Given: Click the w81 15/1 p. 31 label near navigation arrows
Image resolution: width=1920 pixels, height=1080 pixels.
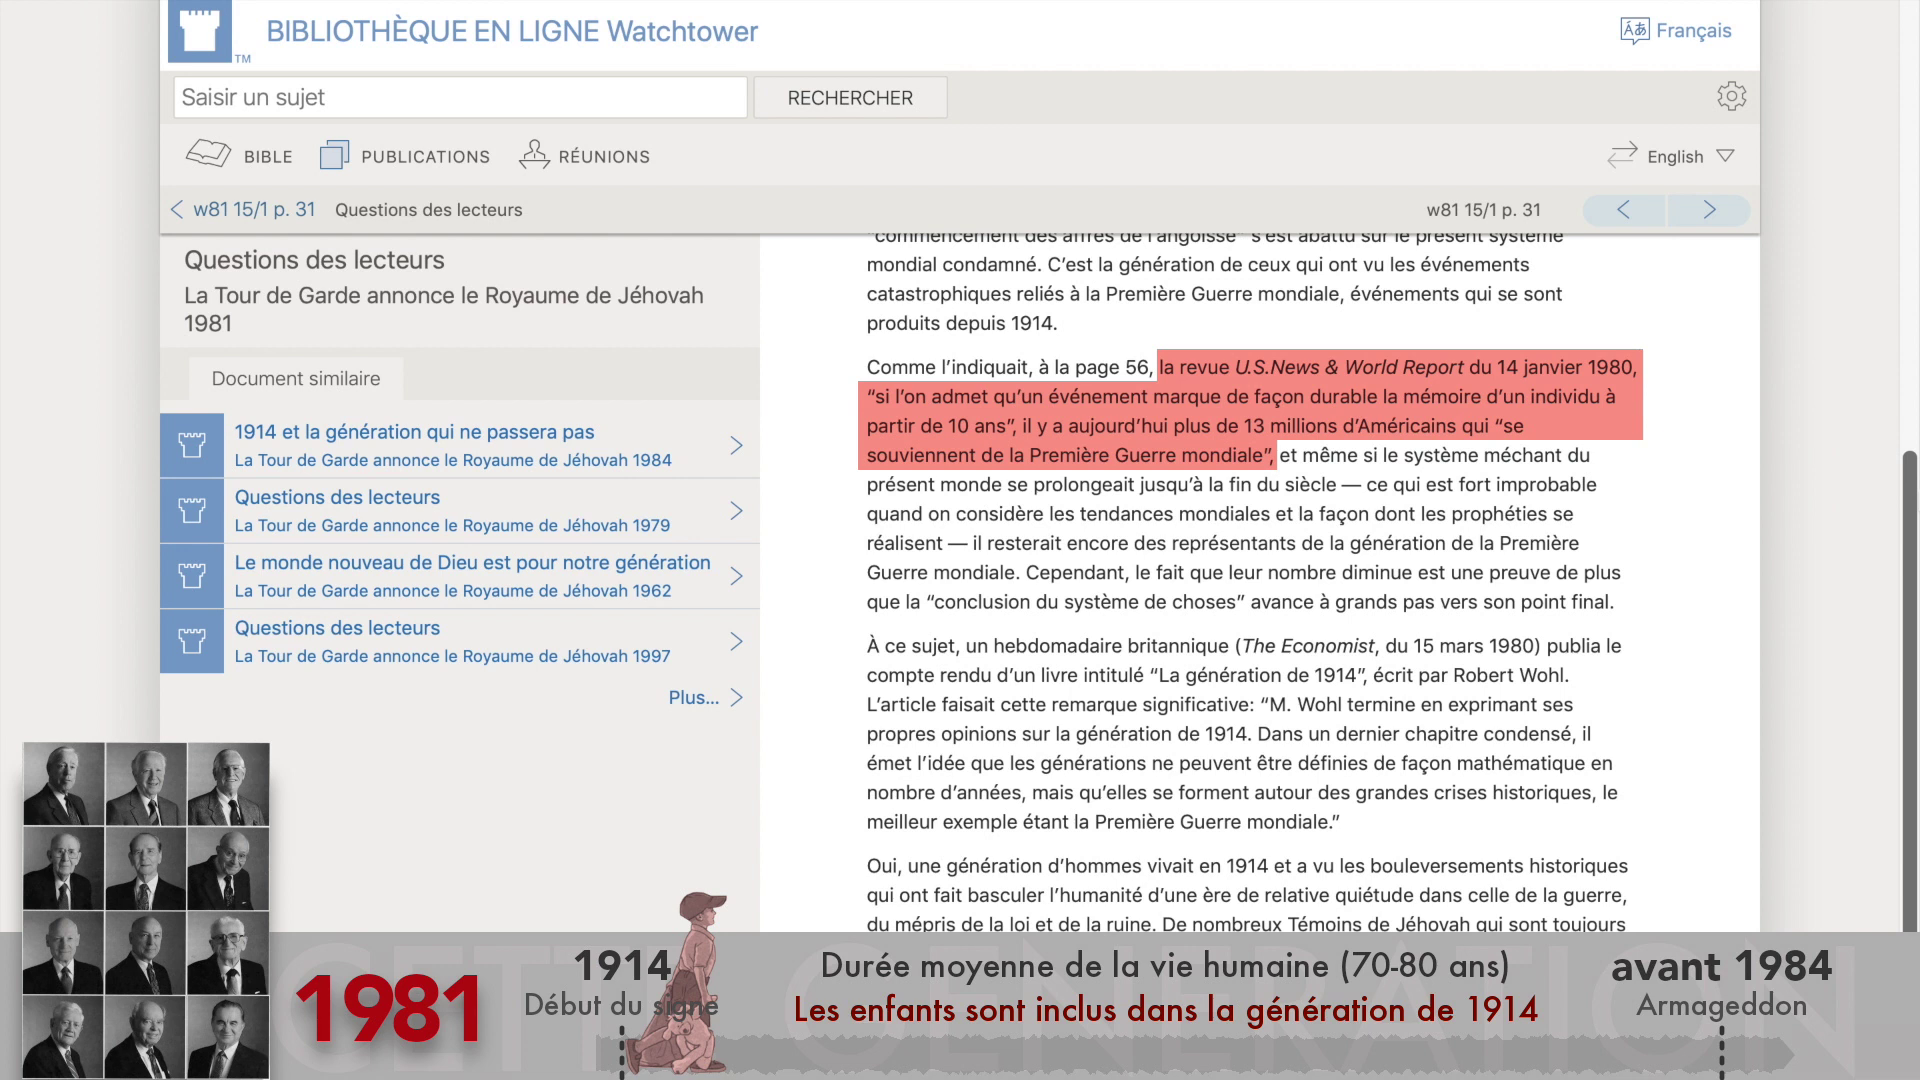Looking at the screenshot, I should 1483,210.
